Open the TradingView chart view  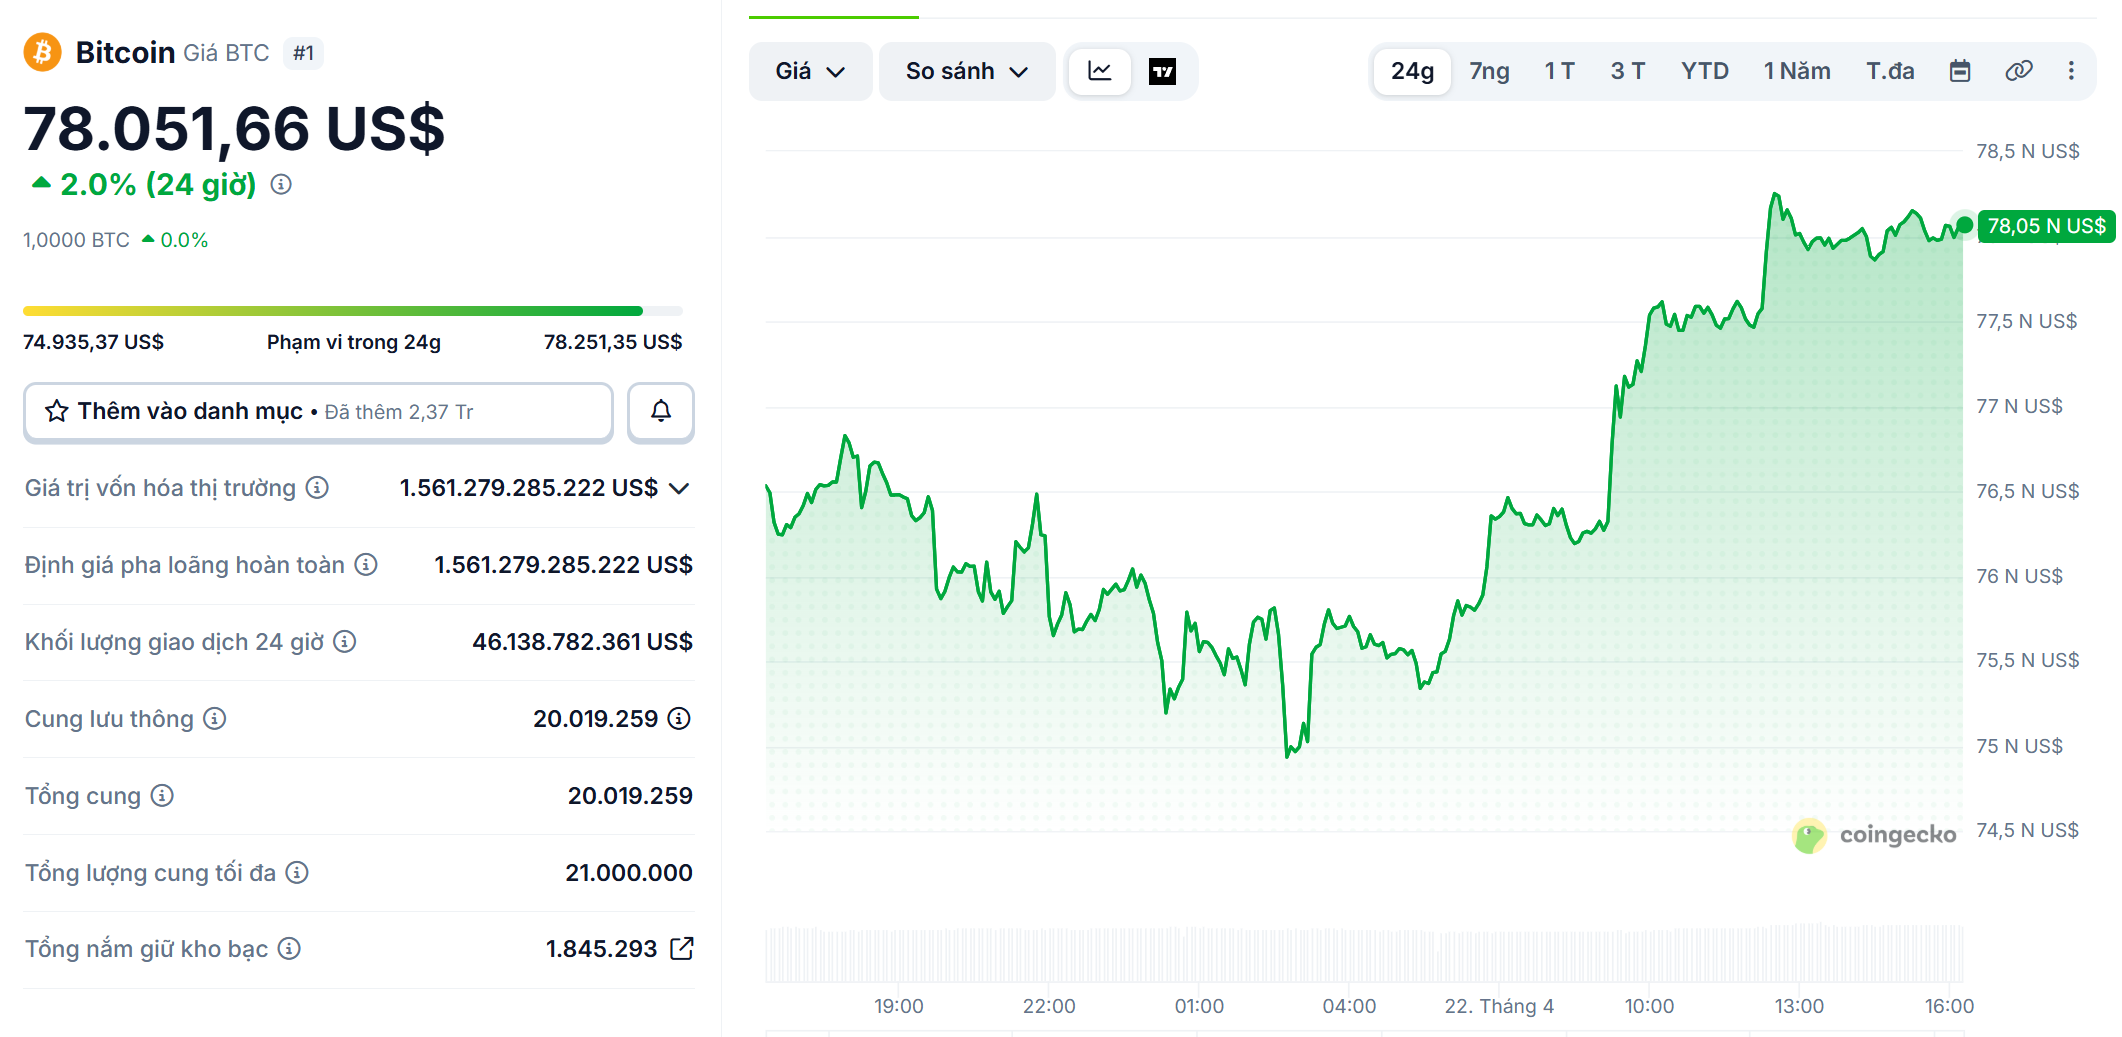pos(1165,71)
